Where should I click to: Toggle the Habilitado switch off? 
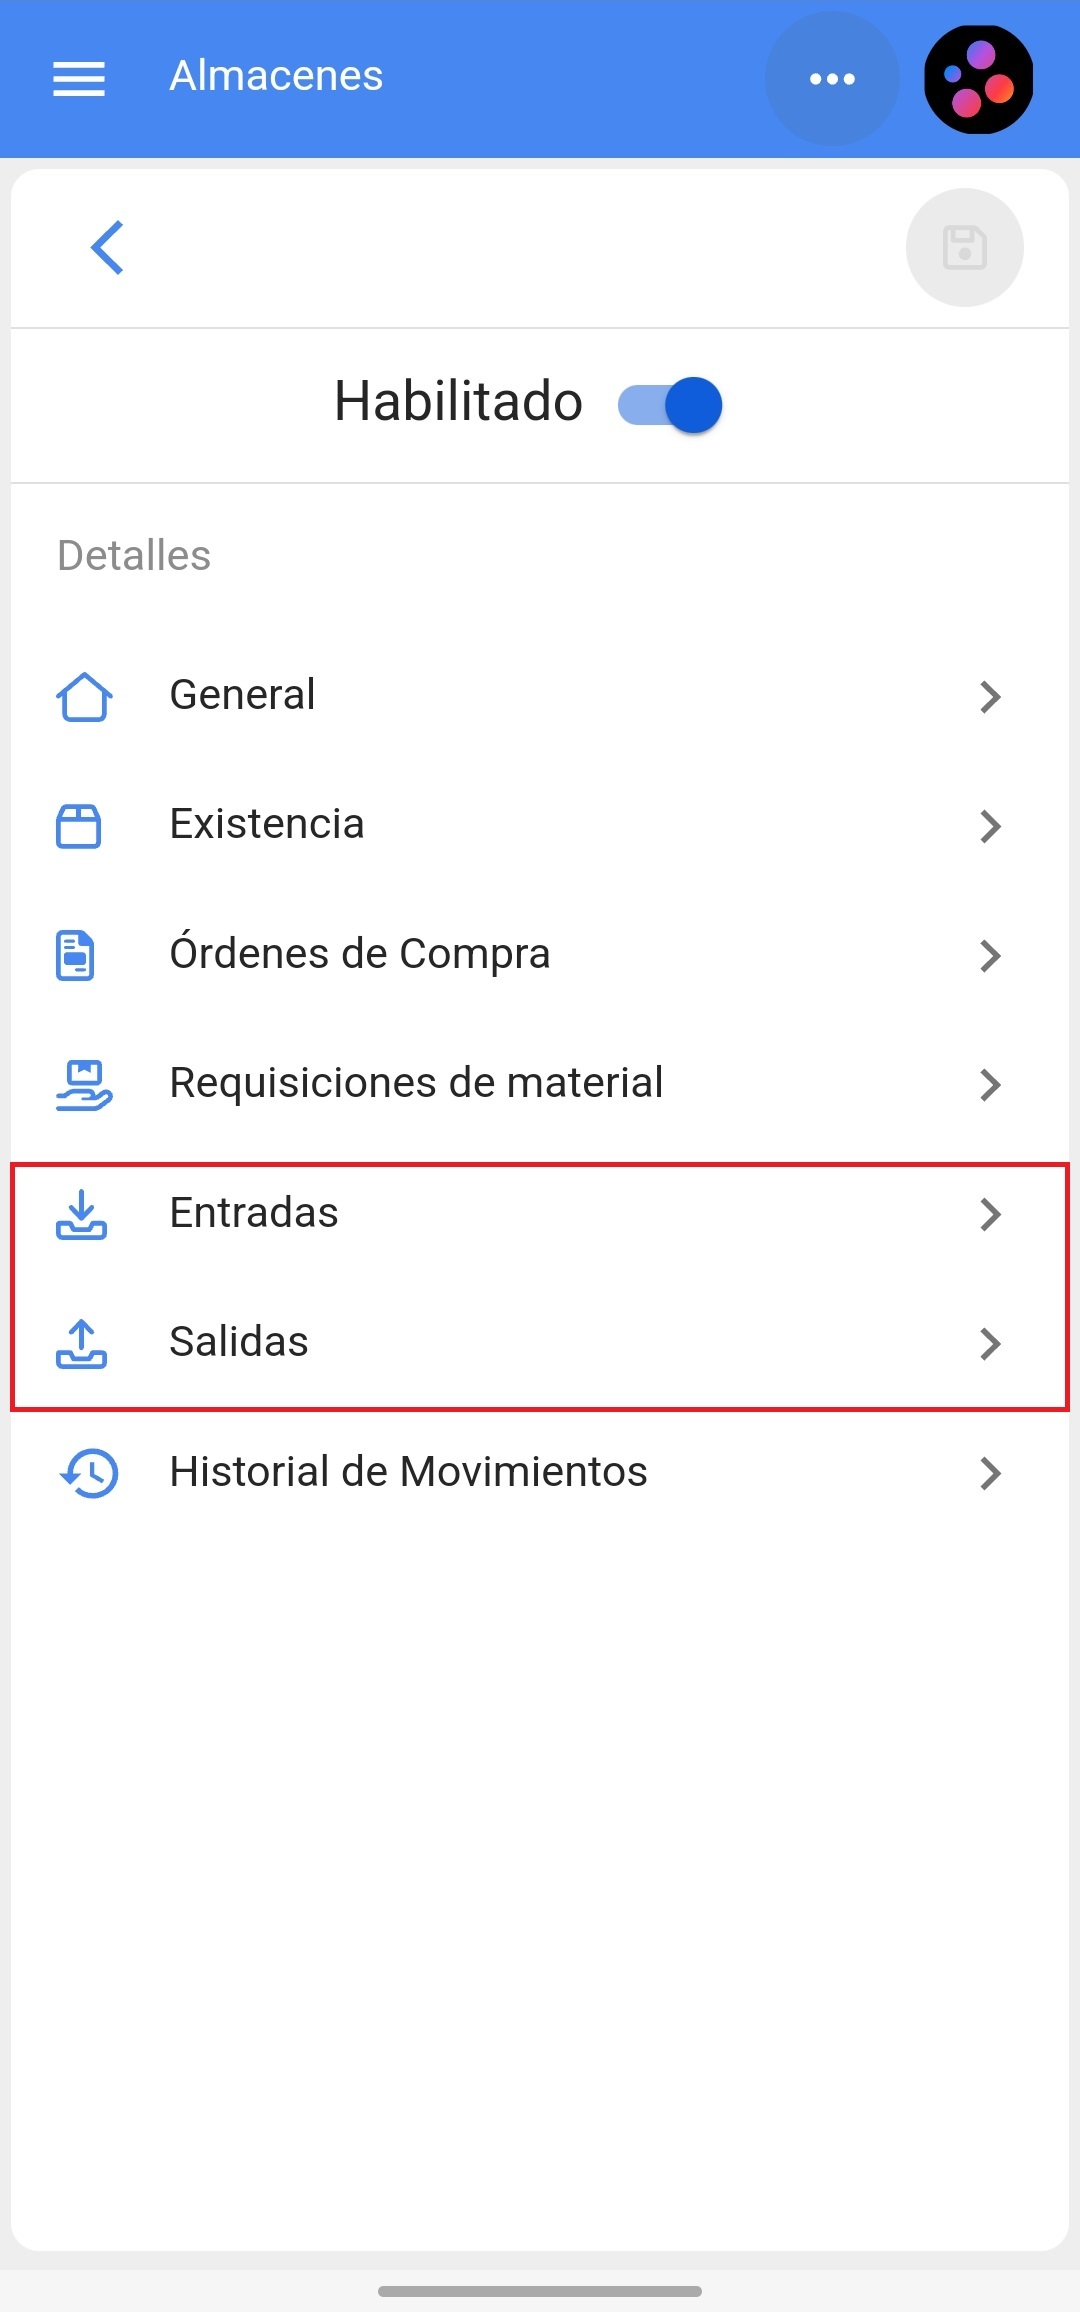670,404
